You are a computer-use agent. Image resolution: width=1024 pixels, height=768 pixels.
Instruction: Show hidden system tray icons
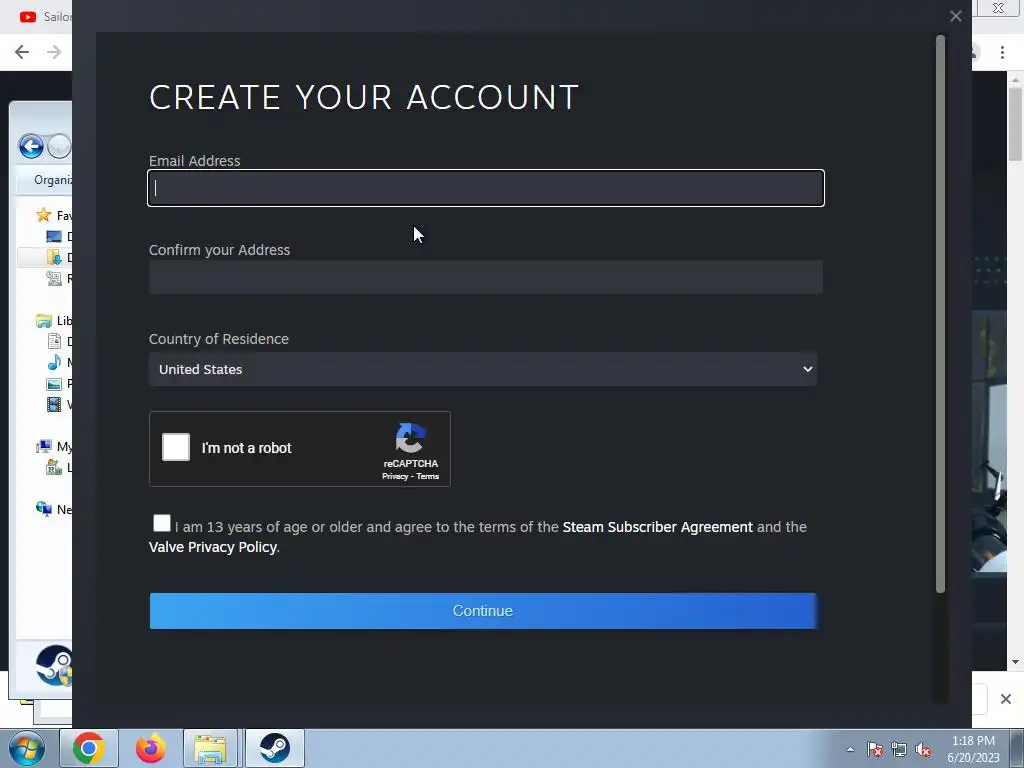(x=850, y=749)
